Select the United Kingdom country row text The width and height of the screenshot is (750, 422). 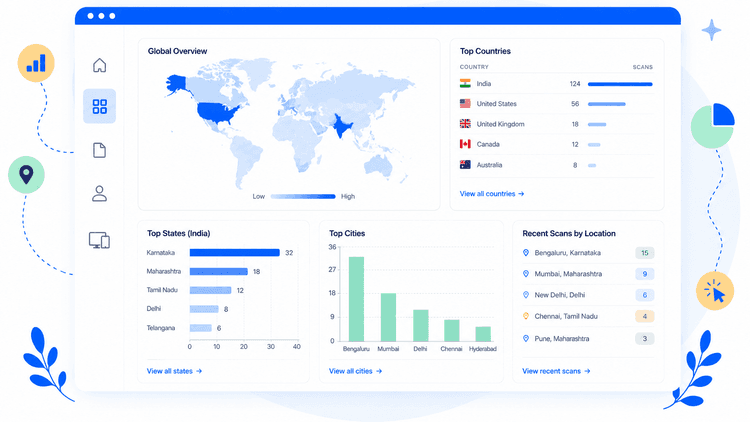pos(500,124)
